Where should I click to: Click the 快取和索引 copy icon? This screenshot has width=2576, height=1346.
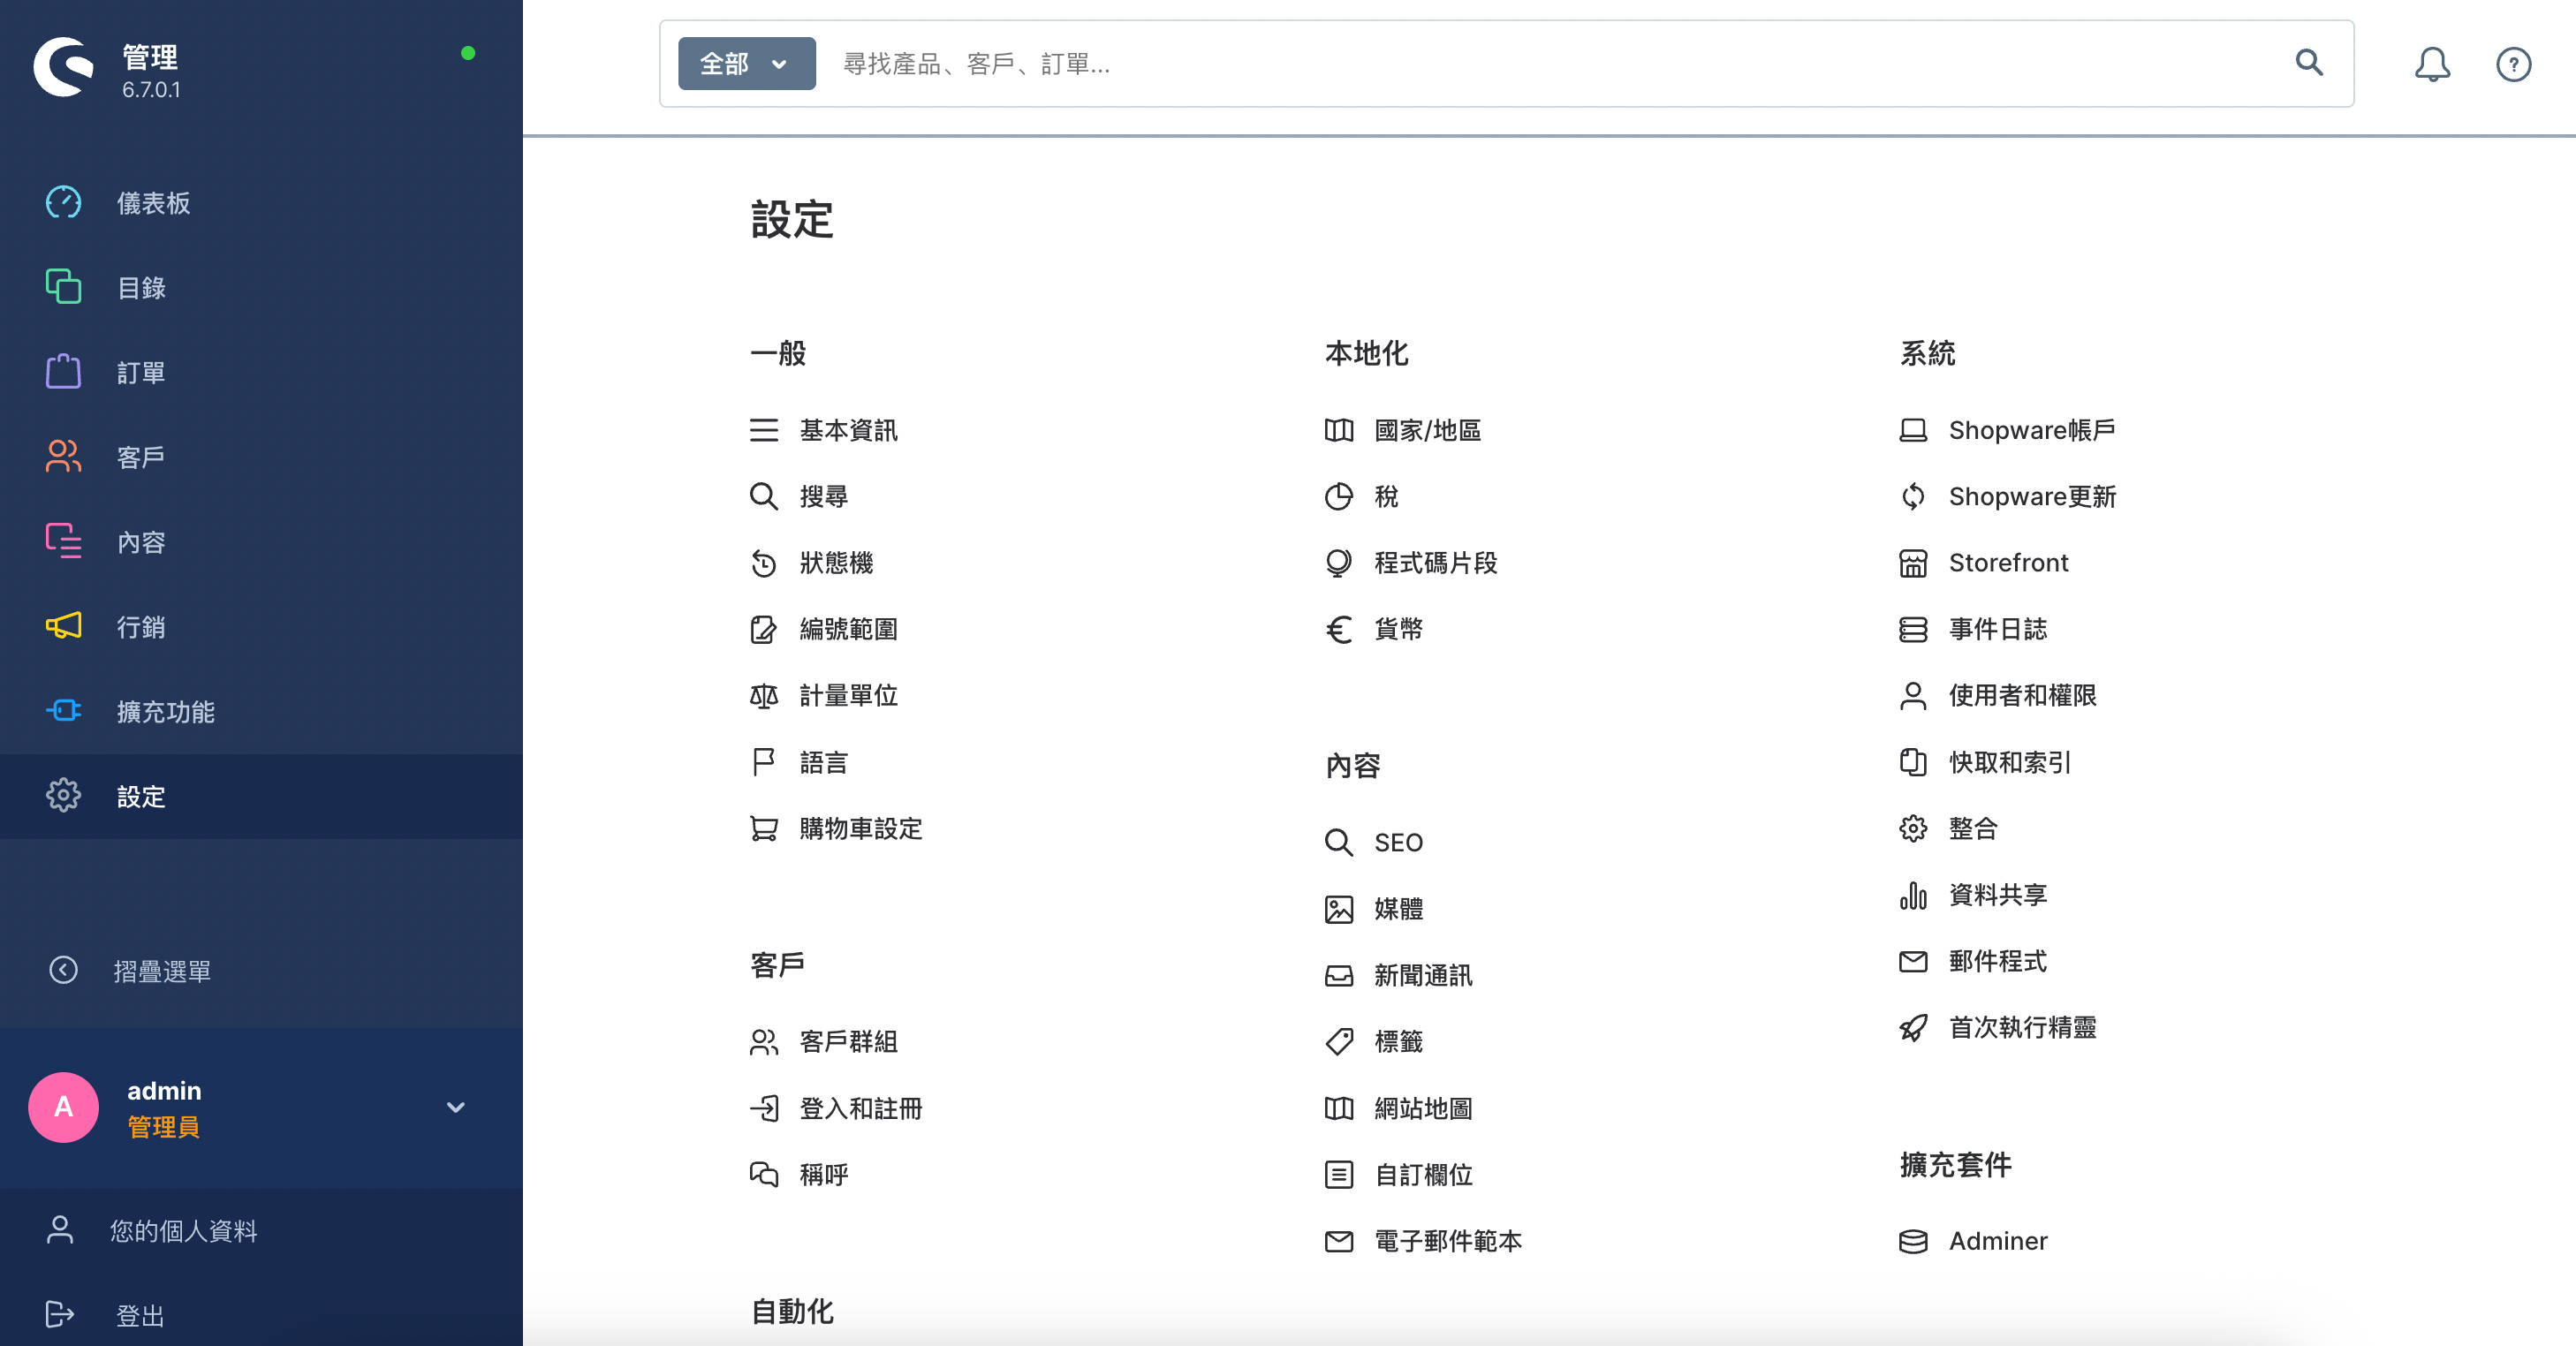tap(1912, 762)
